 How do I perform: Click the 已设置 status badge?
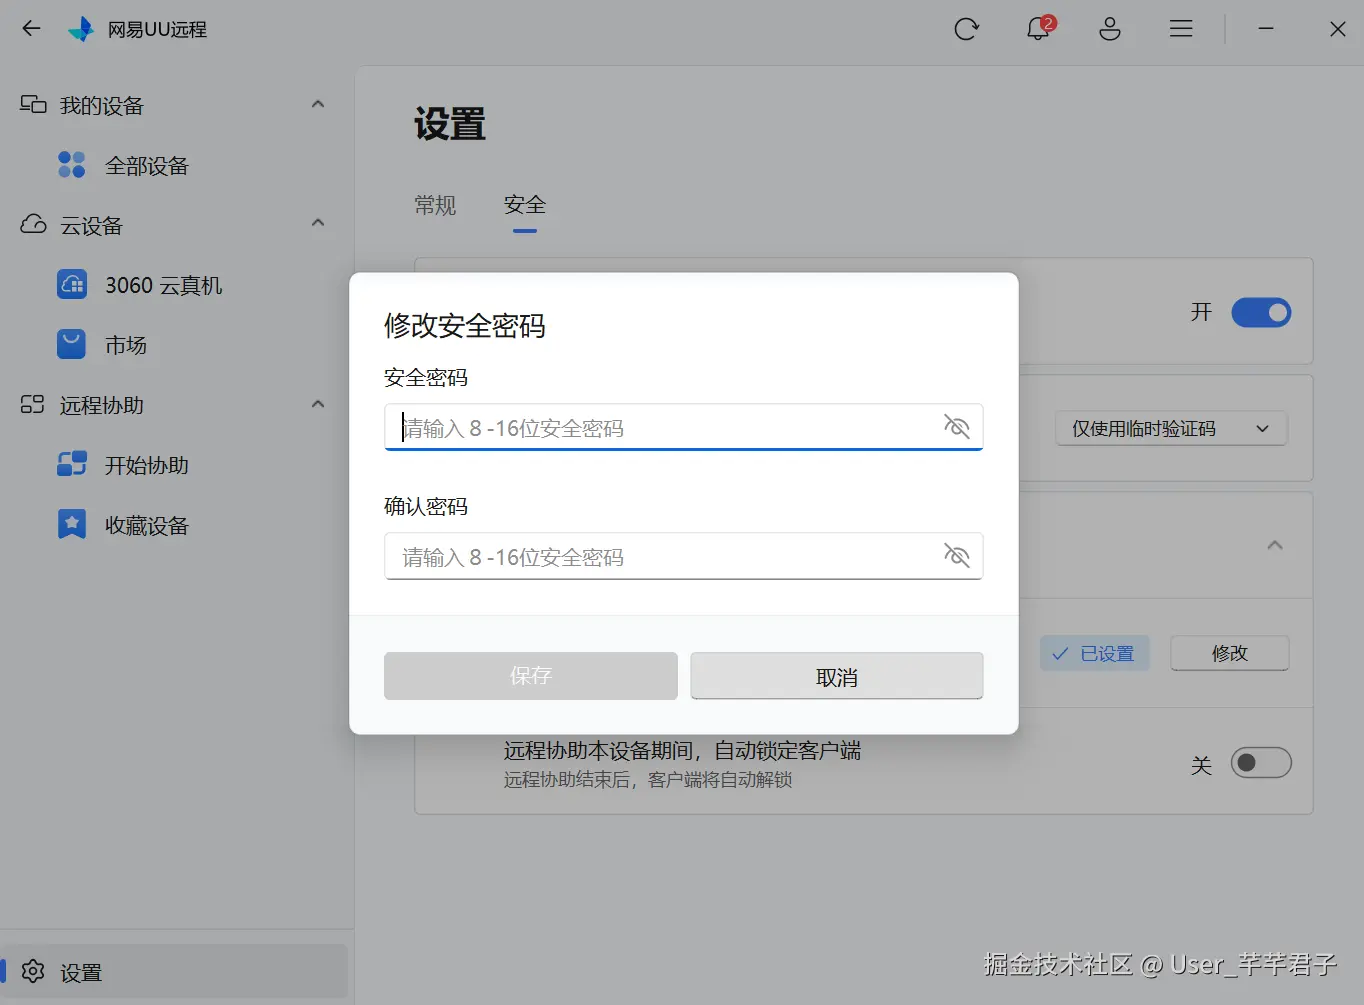pyautogui.click(x=1094, y=653)
